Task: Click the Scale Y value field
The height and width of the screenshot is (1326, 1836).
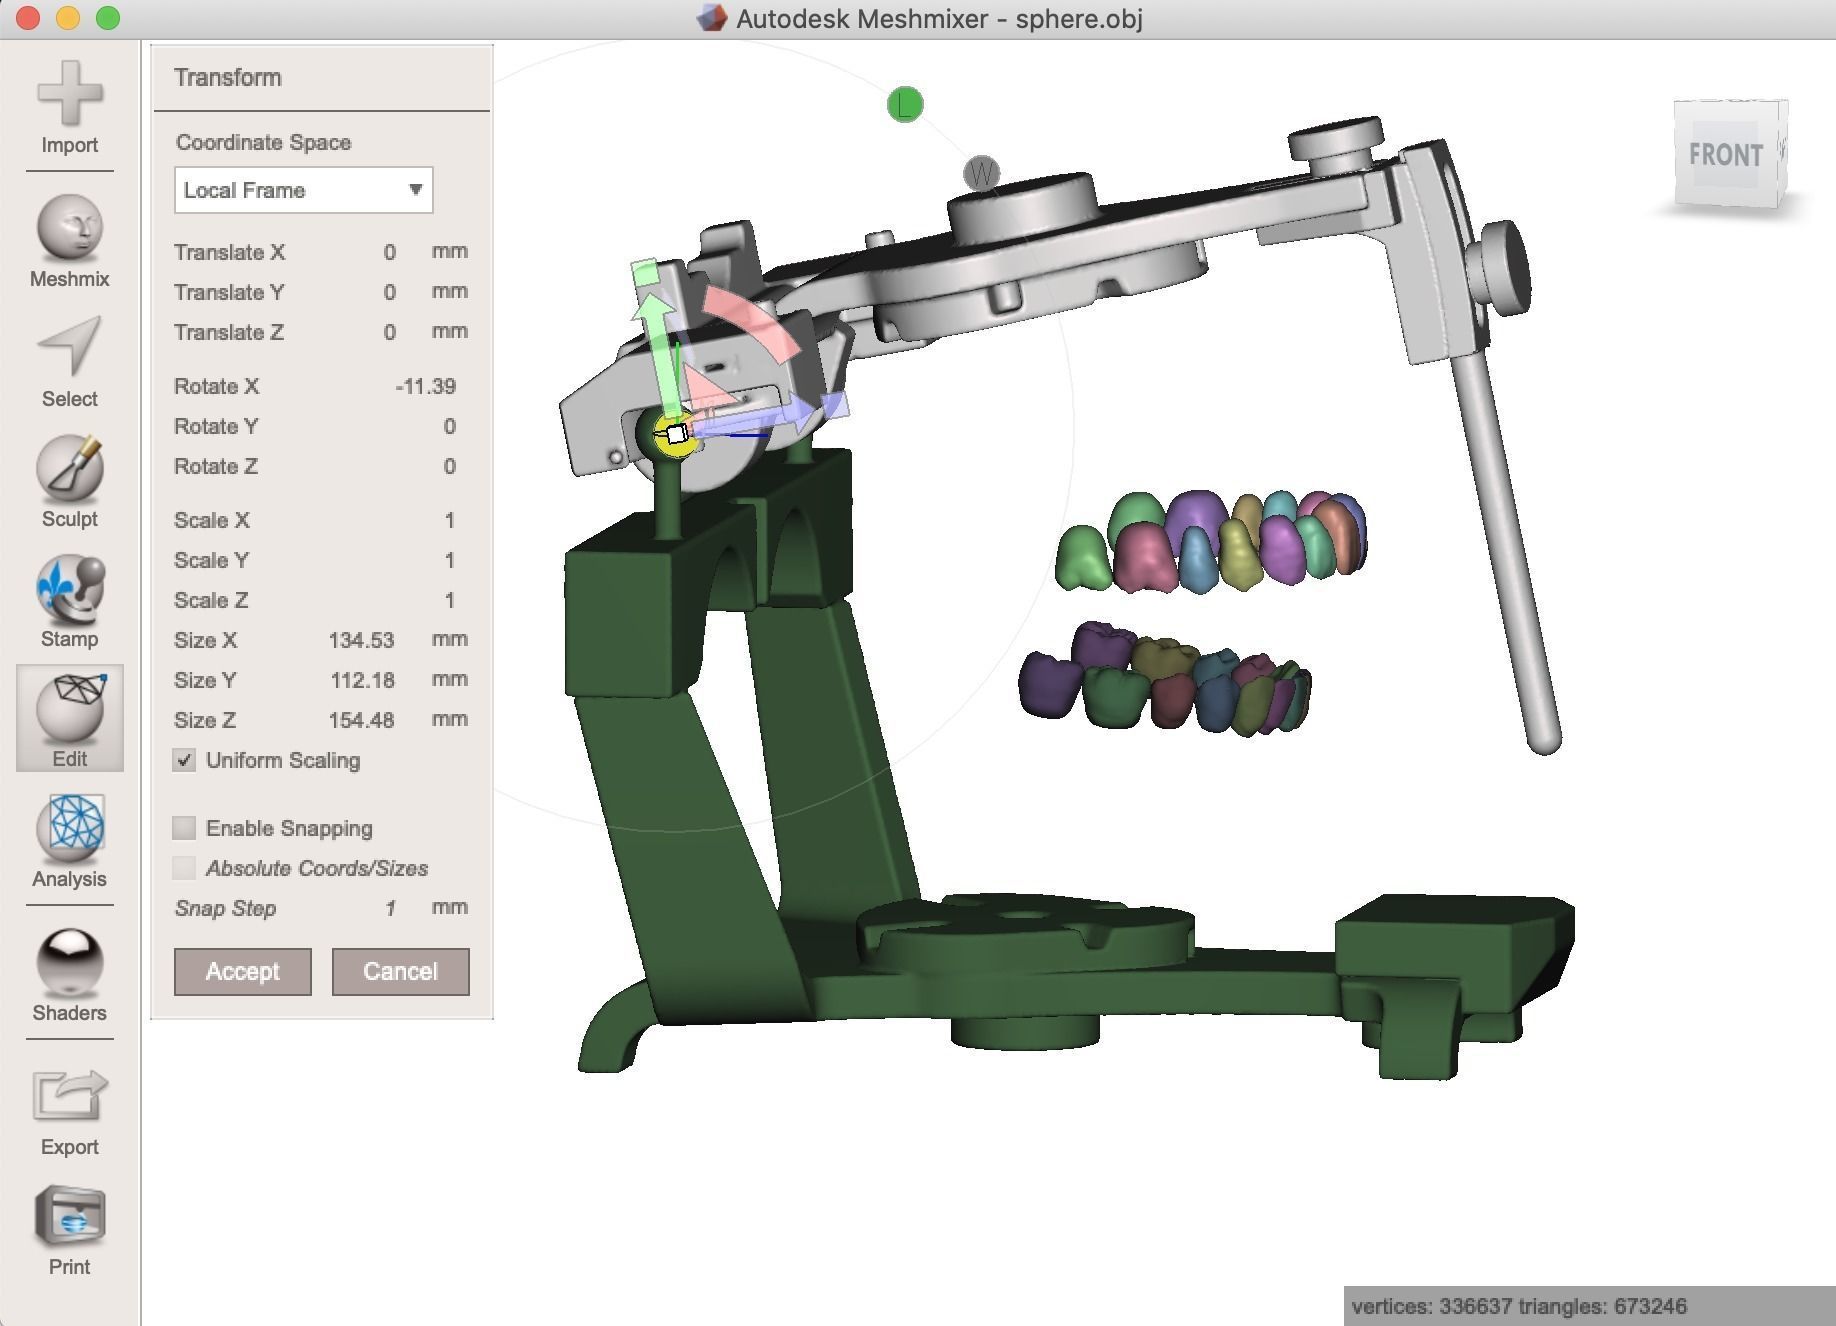Action: (449, 560)
